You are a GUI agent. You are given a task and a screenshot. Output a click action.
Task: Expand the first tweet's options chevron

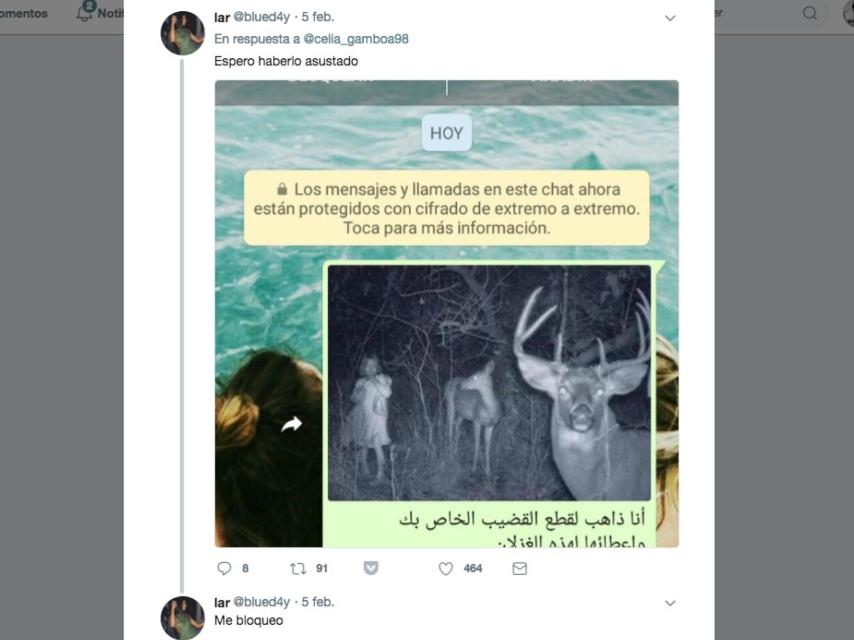[x=670, y=18]
